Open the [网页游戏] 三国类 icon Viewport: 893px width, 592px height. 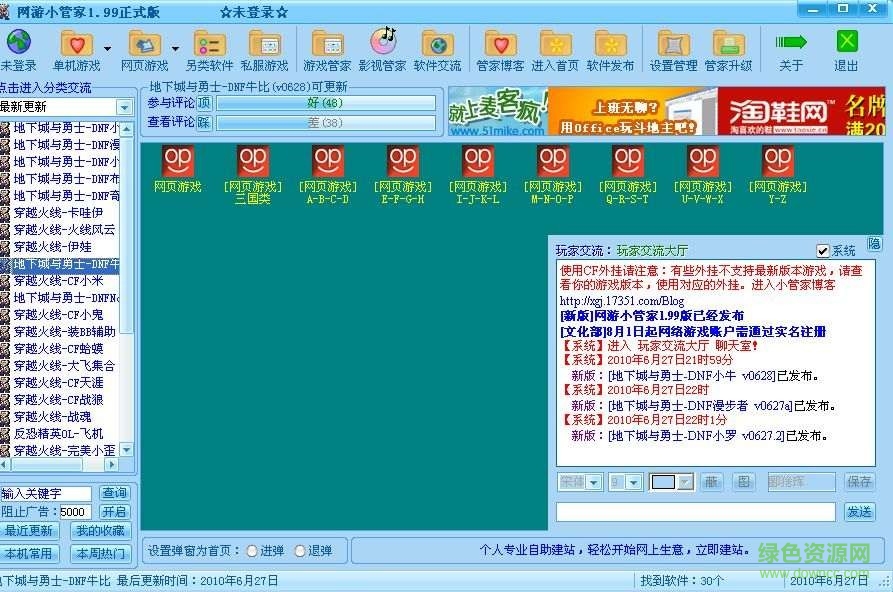253,161
